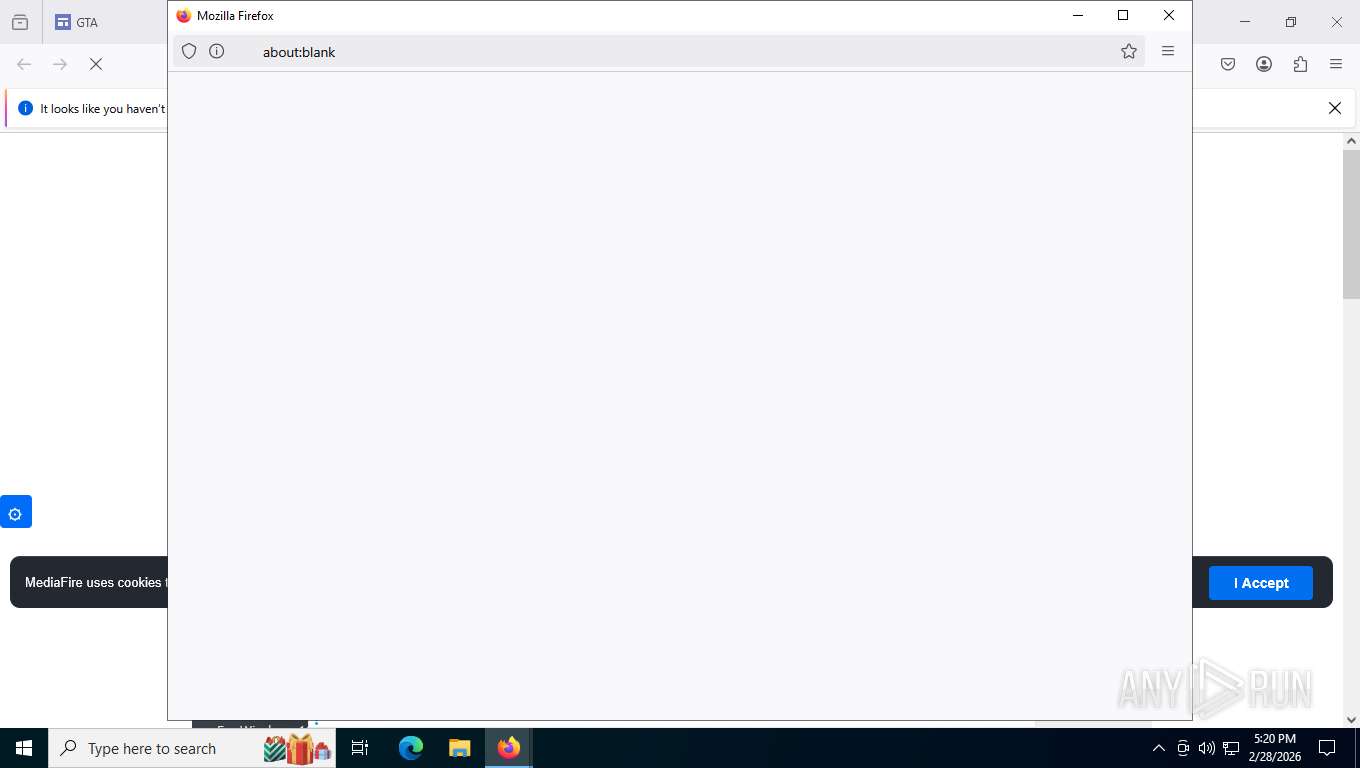This screenshot has height=768, width=1360.
Task: Open Firefox View in the background window
Action: click(x=20, y=22)
